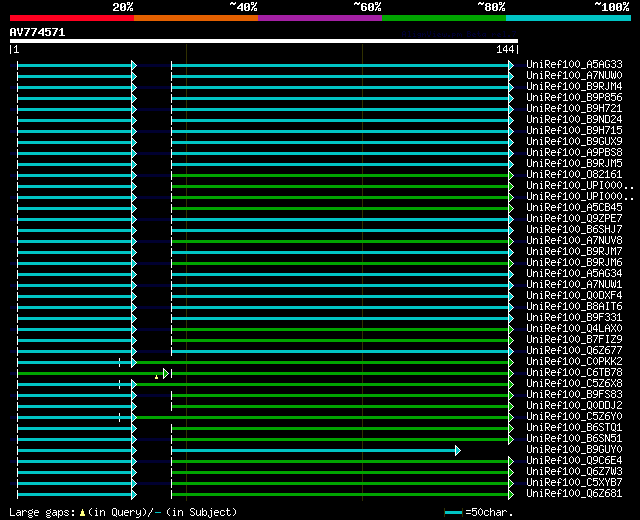Click the UniRef100_B9GUY0 label
640x520 pixels.
click(x=574, y=450)
